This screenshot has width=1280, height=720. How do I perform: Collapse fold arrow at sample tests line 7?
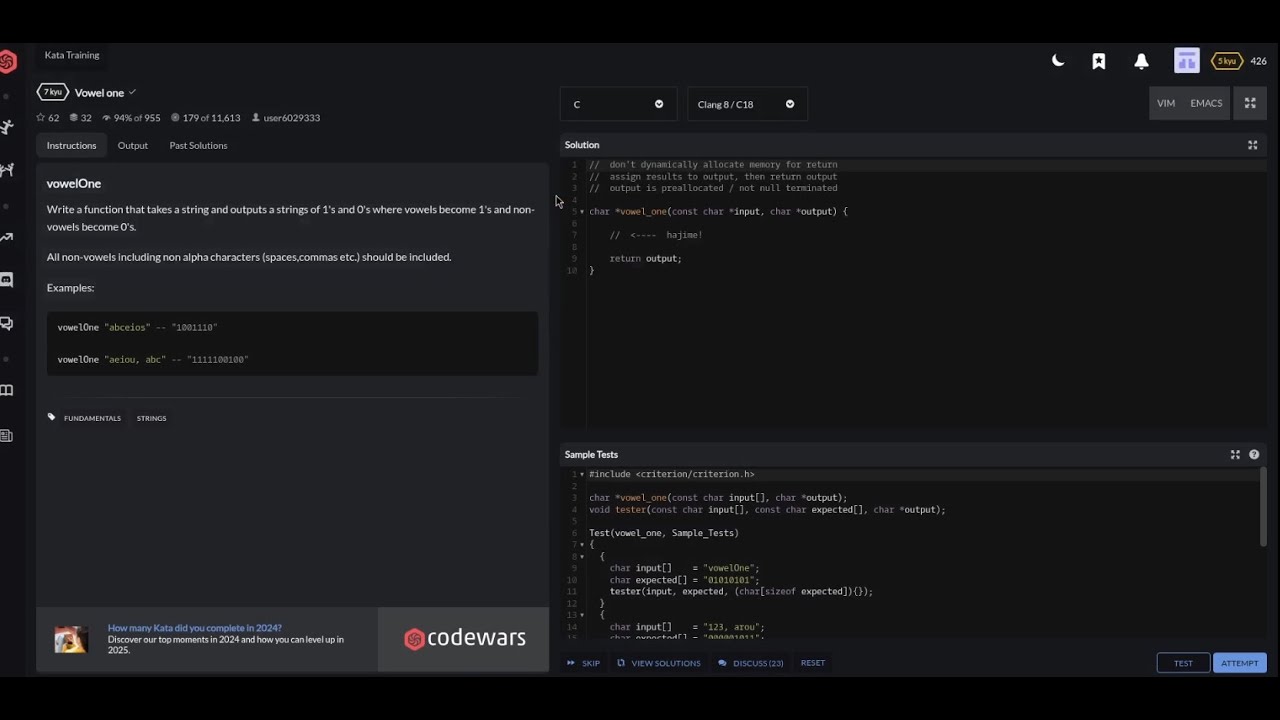click(x=582, y=545)
